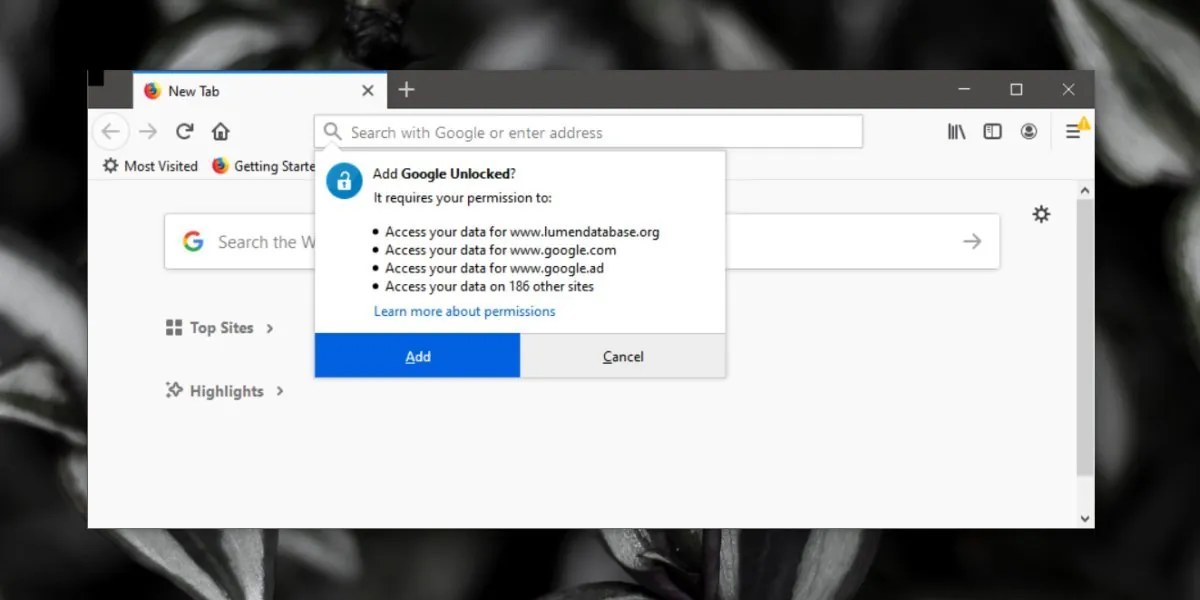
Task: Click scrollbar down arrow
Action: coord(1085,518)
